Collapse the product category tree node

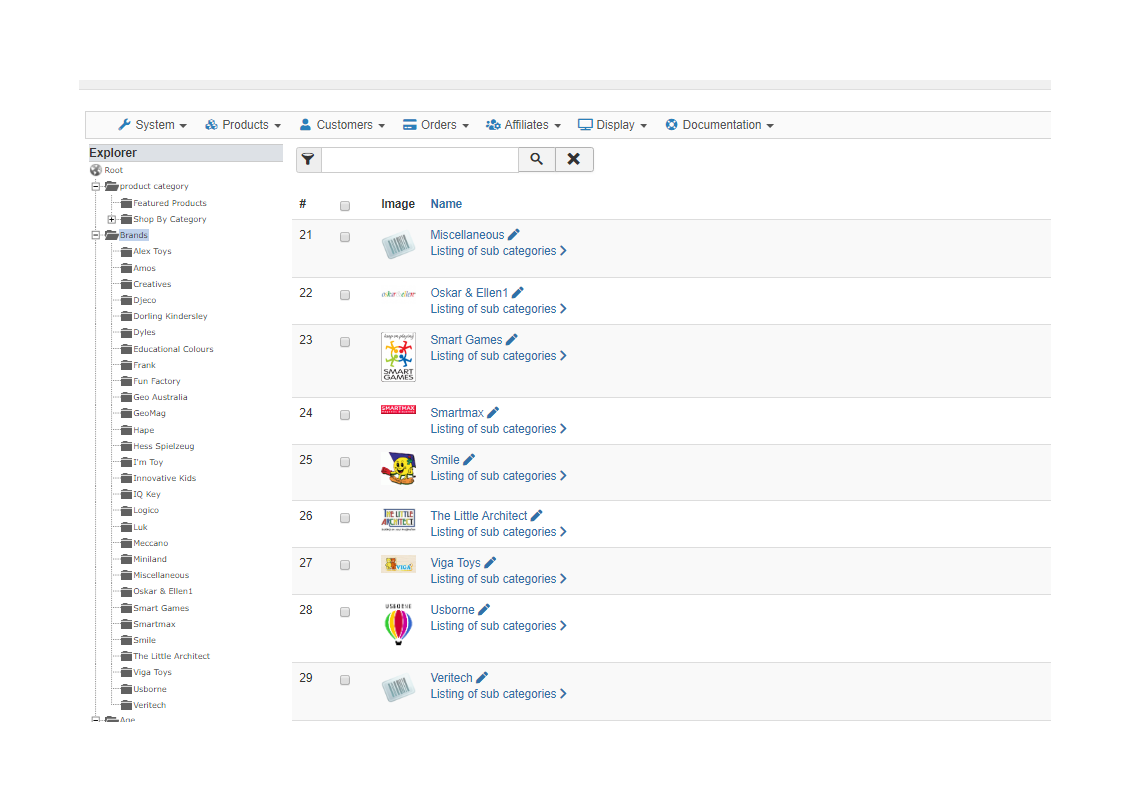(x=97, y=186)
